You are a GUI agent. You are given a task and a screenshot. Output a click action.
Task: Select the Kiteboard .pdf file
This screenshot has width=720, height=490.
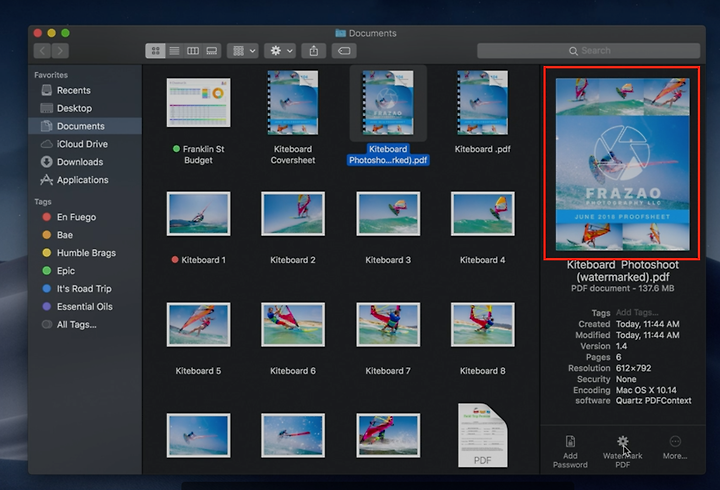tap(482, 102)
